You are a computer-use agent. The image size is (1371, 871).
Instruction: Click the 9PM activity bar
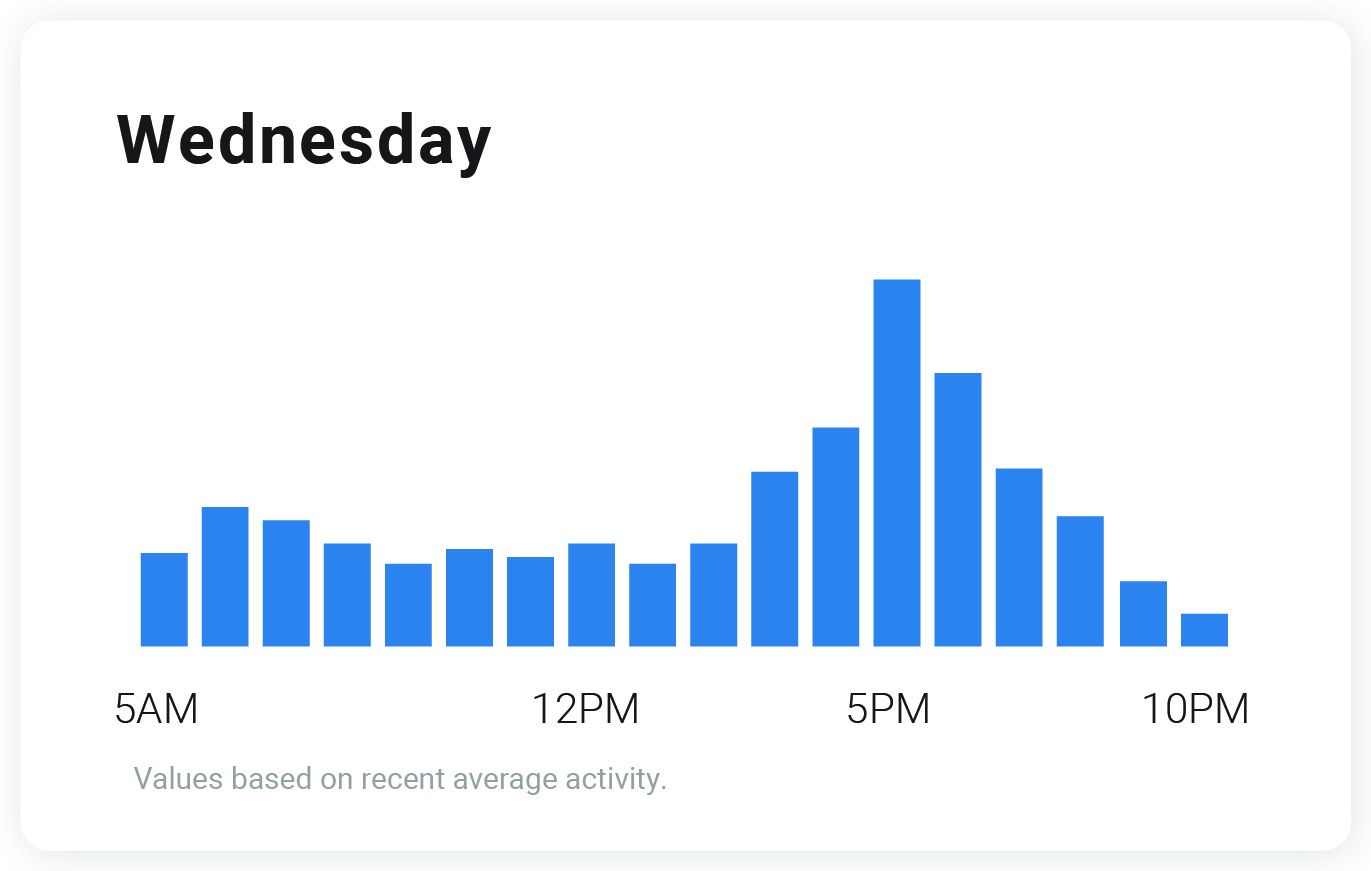pos(1143,613)
